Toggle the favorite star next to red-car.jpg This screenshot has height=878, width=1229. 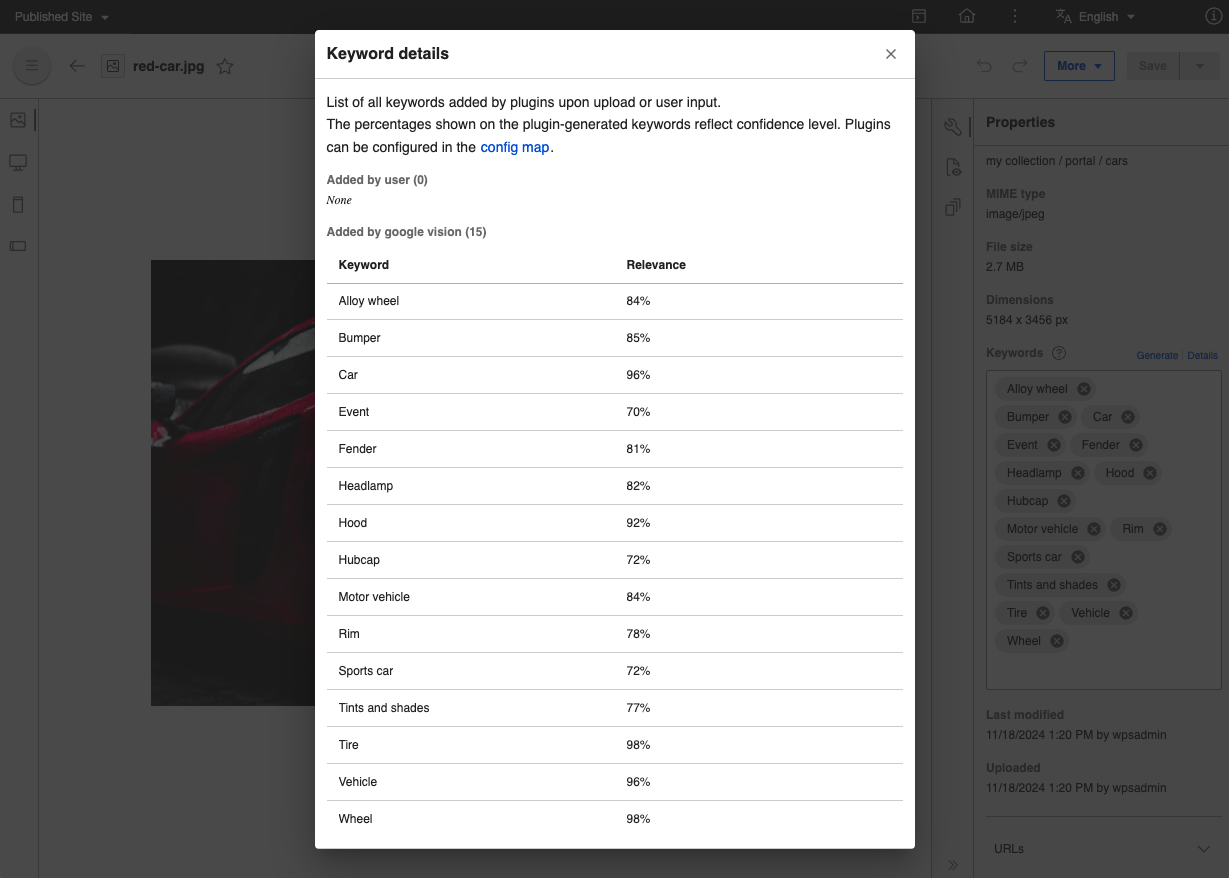click(225, 66)
